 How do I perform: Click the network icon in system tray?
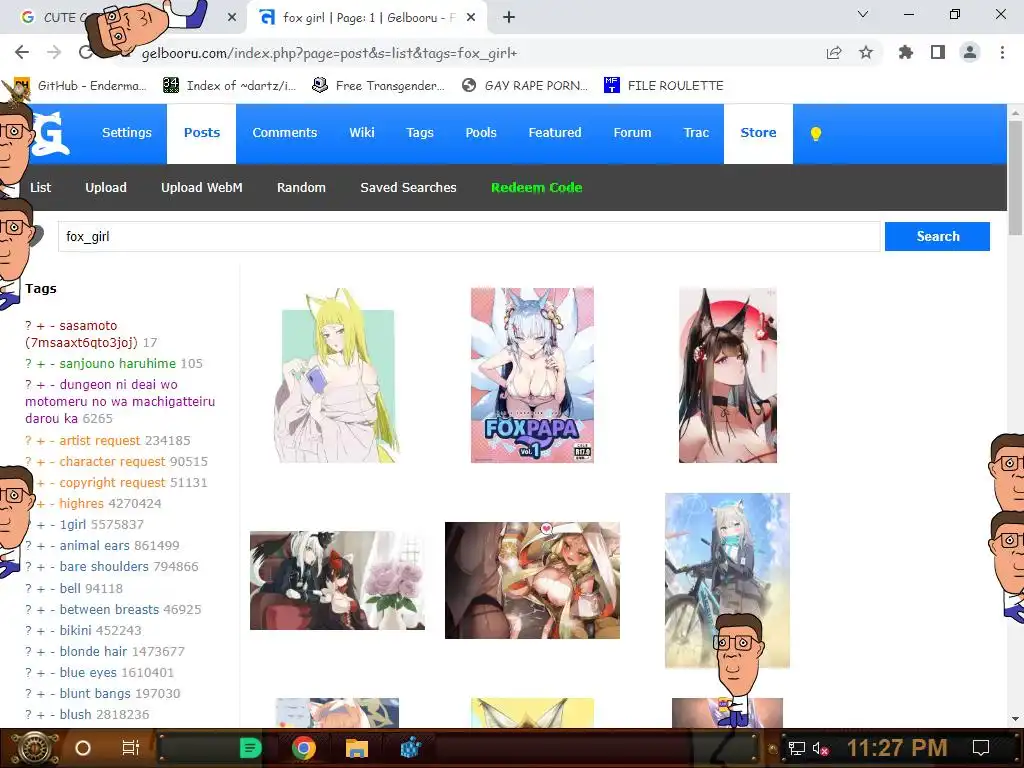pos(797,748)
